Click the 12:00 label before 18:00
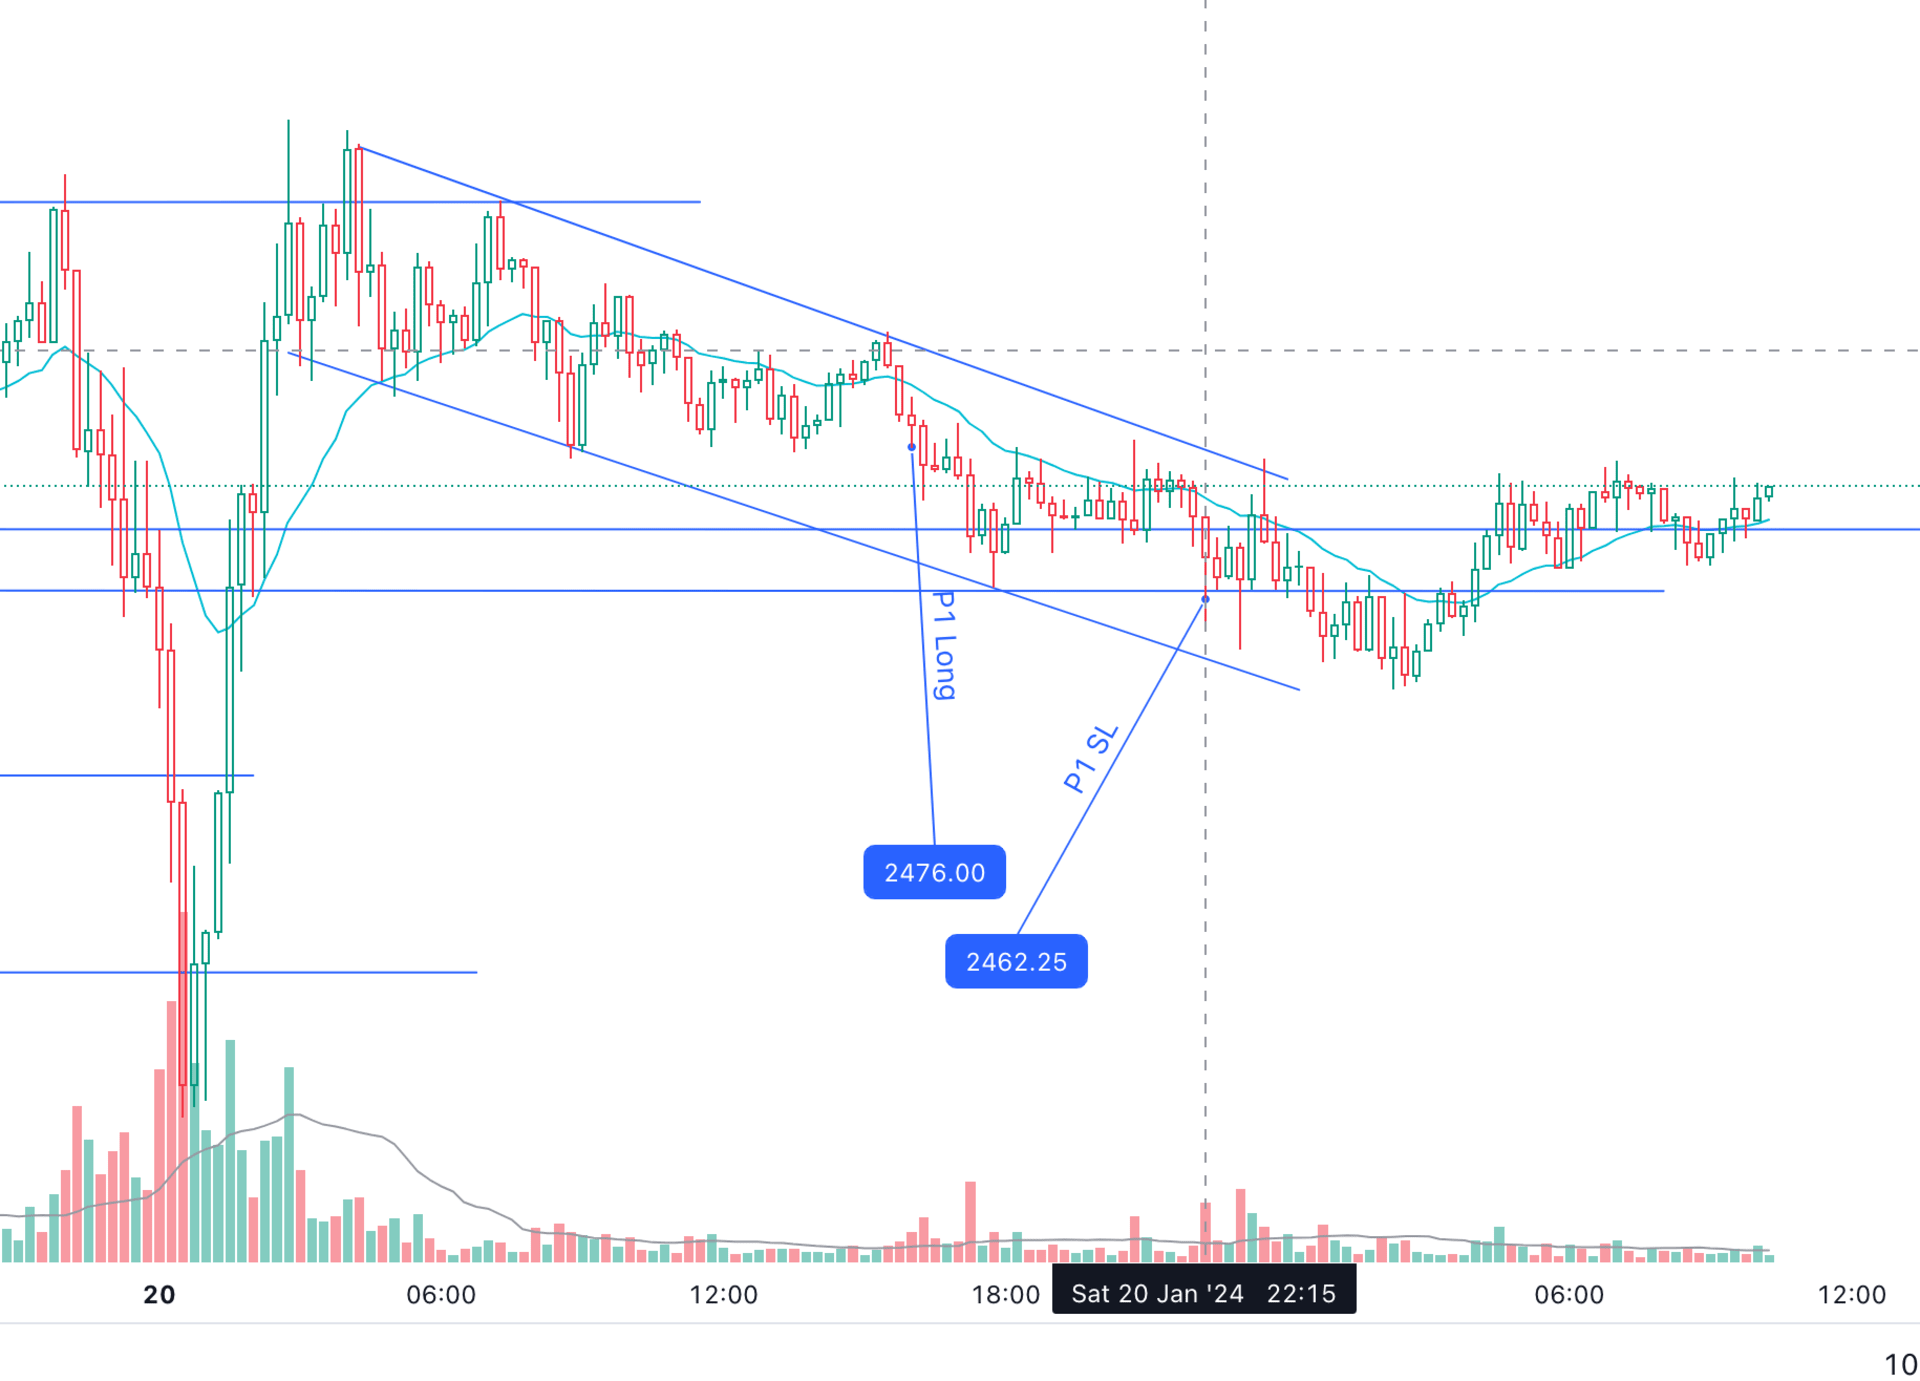Viewport: 1920px width, 1381px height. click(x=723, y=1294)
